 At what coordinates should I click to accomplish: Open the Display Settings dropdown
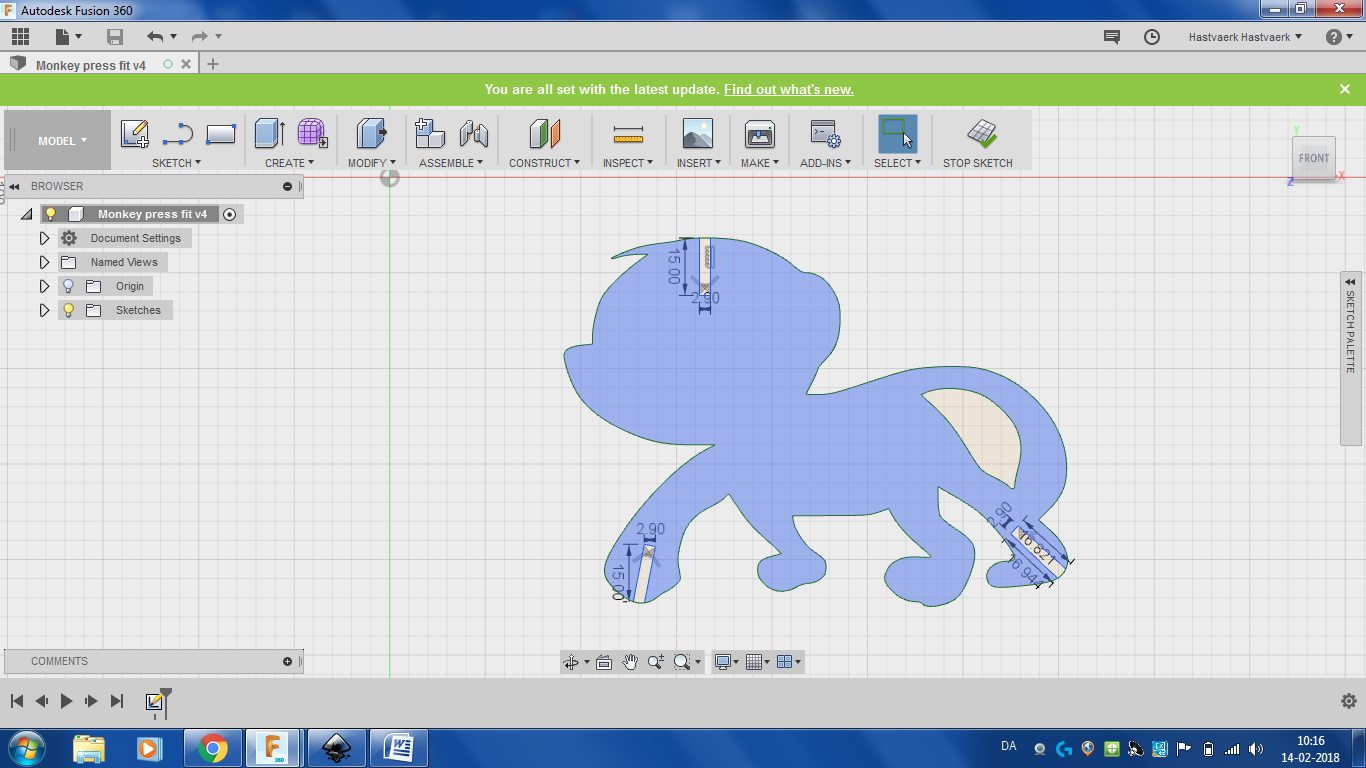727,662
